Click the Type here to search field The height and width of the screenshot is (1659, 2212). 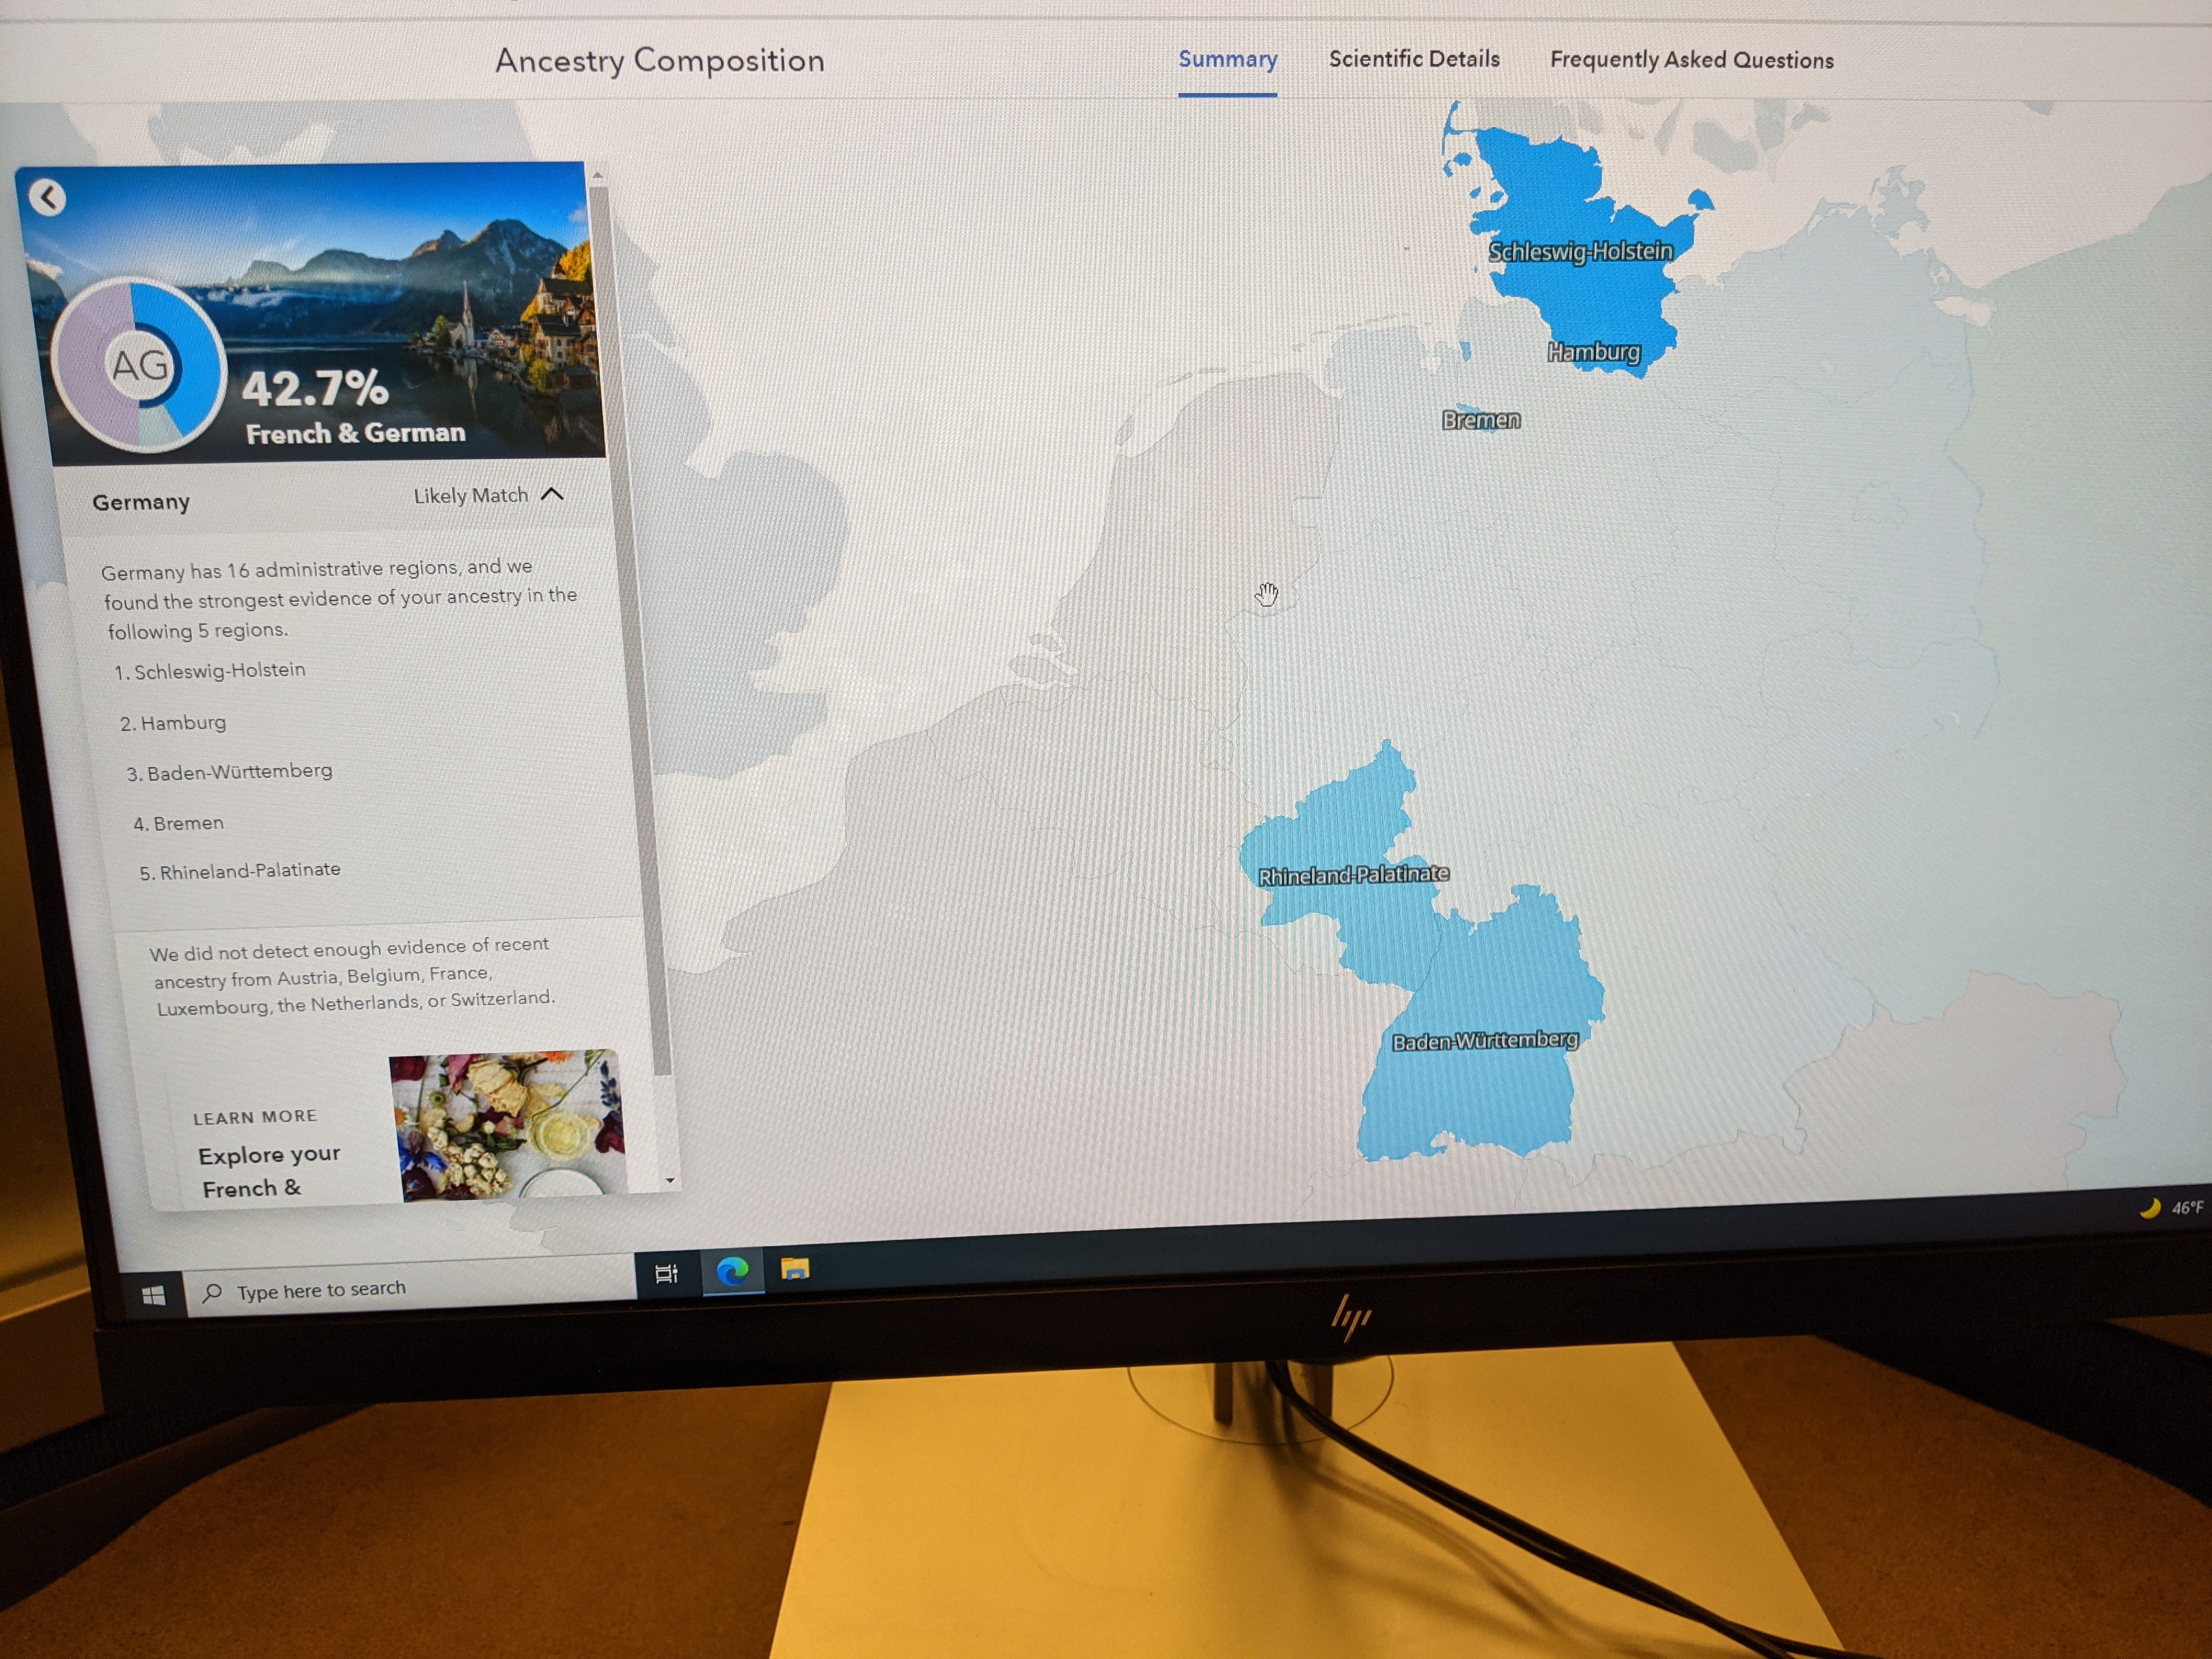click(410, 1288)
